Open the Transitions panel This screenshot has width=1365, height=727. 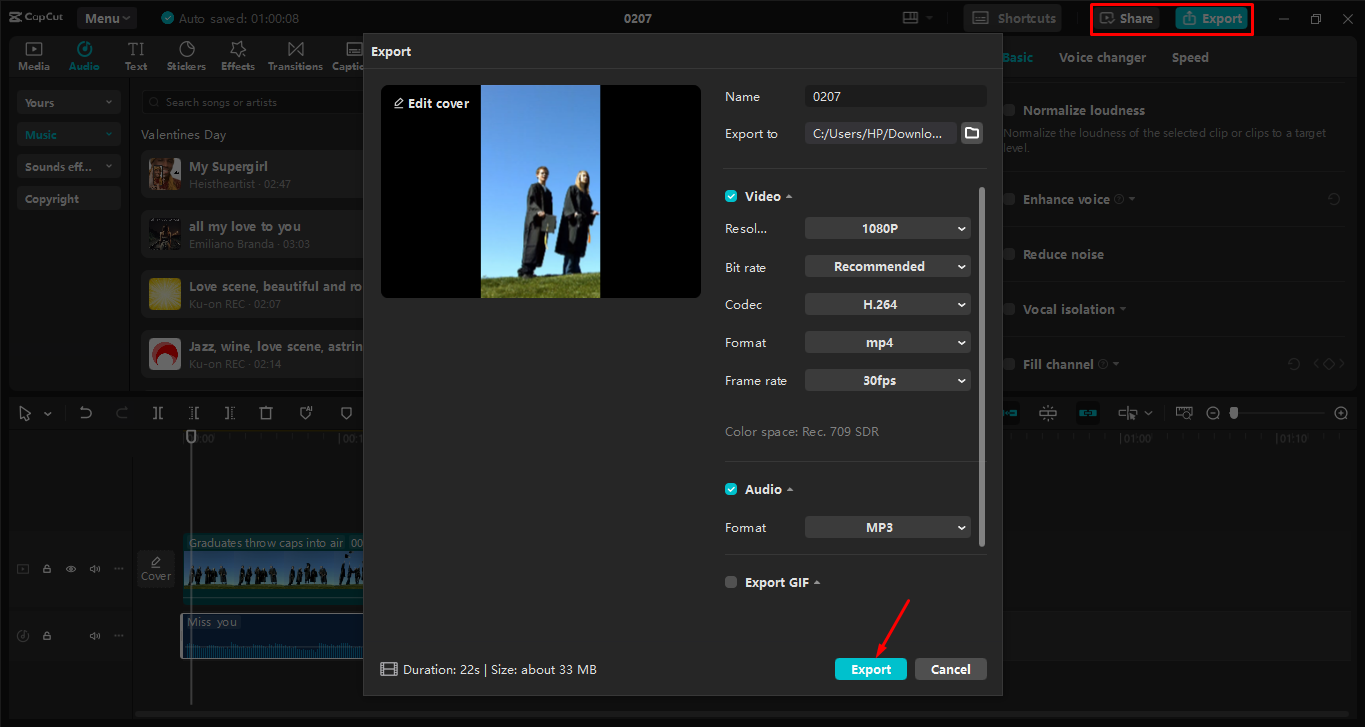click(295, 55)
